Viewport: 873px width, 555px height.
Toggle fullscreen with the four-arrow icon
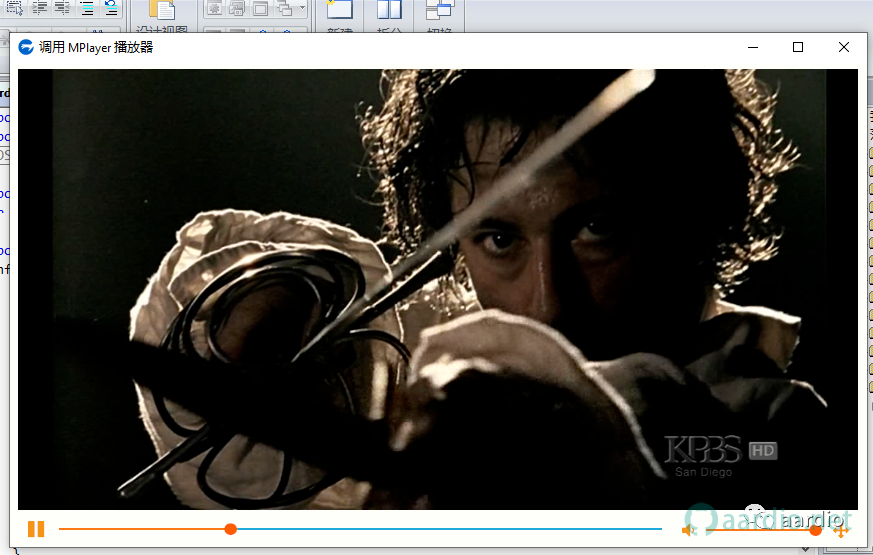(x=841, y=531)
